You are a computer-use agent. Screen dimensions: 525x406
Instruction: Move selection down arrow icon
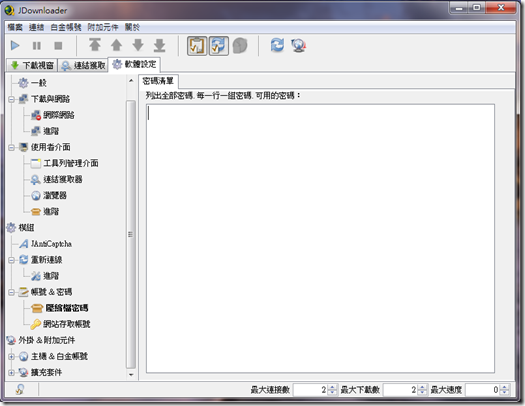[x=138, y=45]
